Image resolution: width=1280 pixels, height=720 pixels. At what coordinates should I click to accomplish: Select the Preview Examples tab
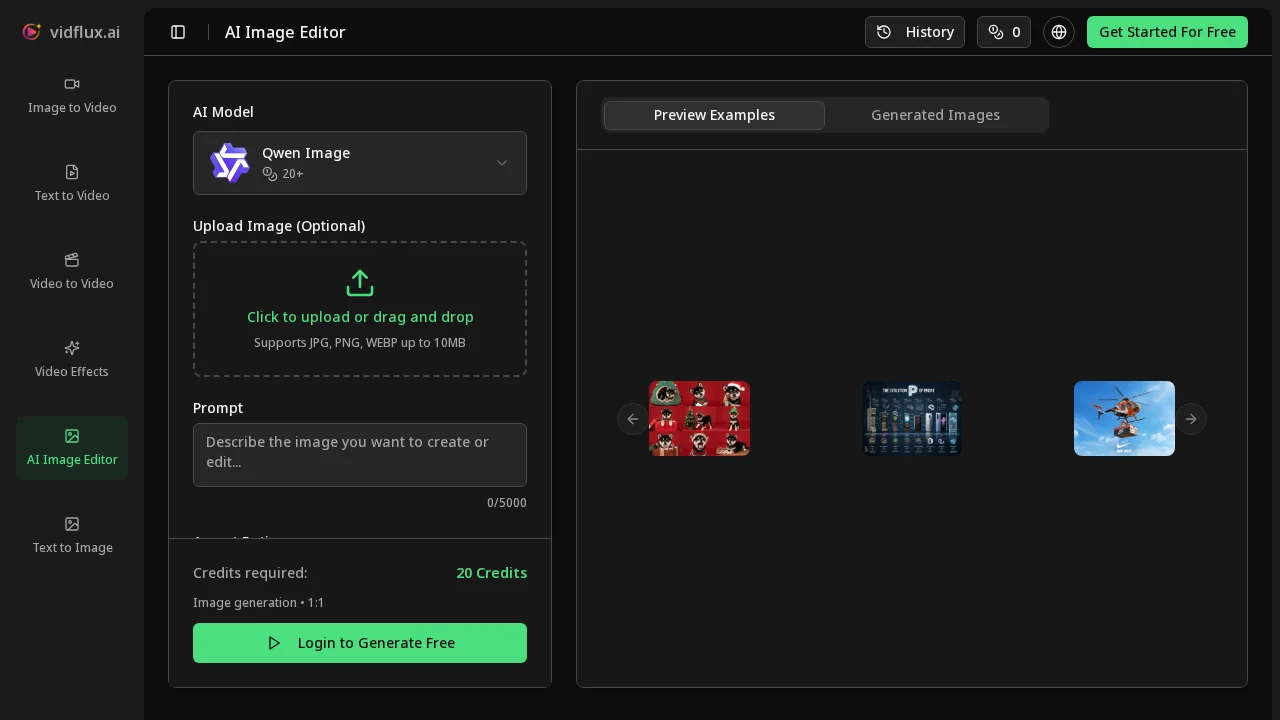[714, 115]
